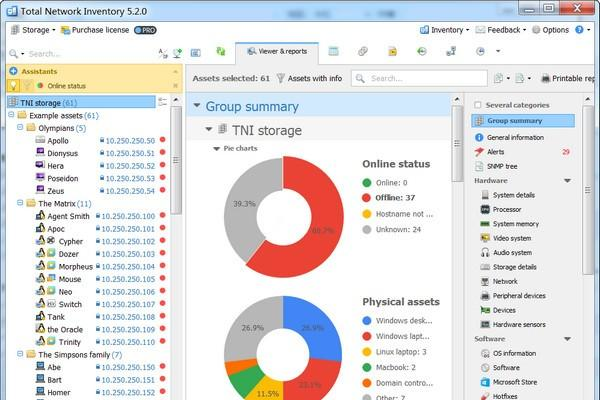Close the Online status assistant
600x400 pixels.
click(176, 86)
